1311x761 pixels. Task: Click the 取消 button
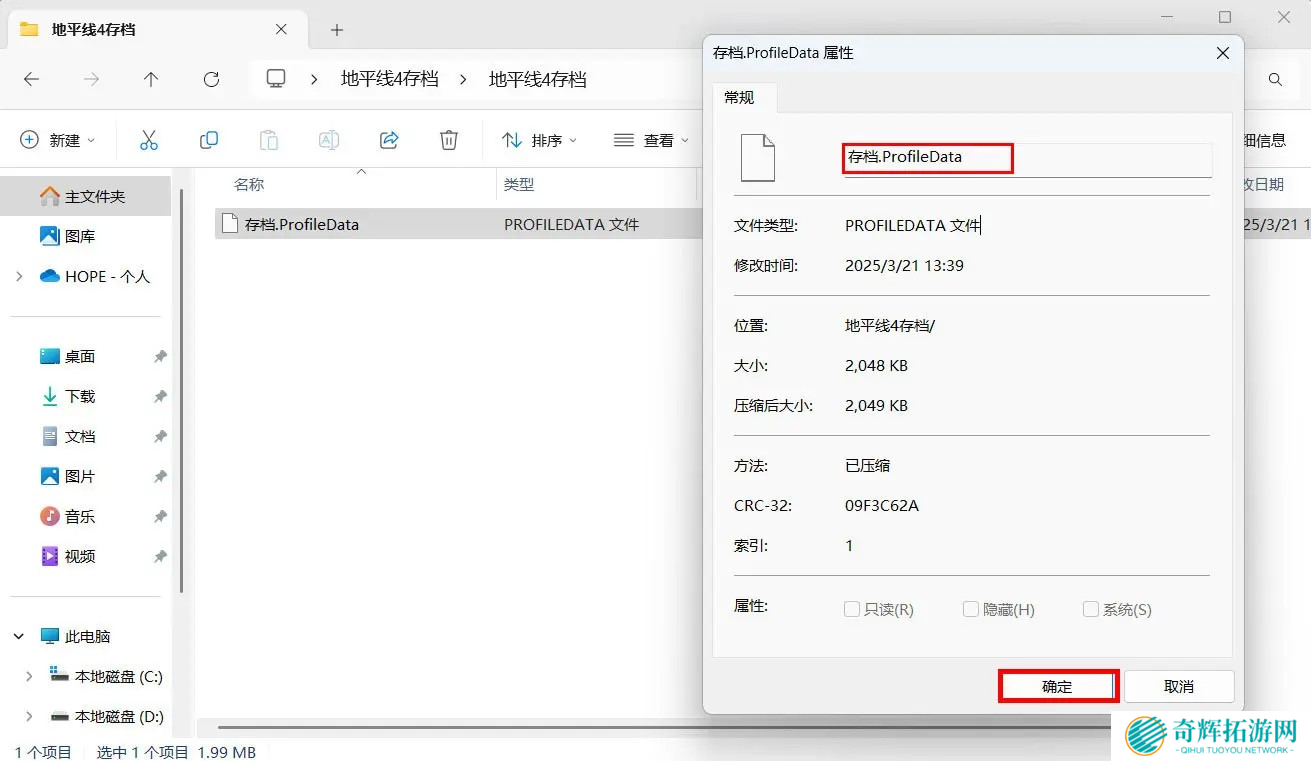(1179, 686)
